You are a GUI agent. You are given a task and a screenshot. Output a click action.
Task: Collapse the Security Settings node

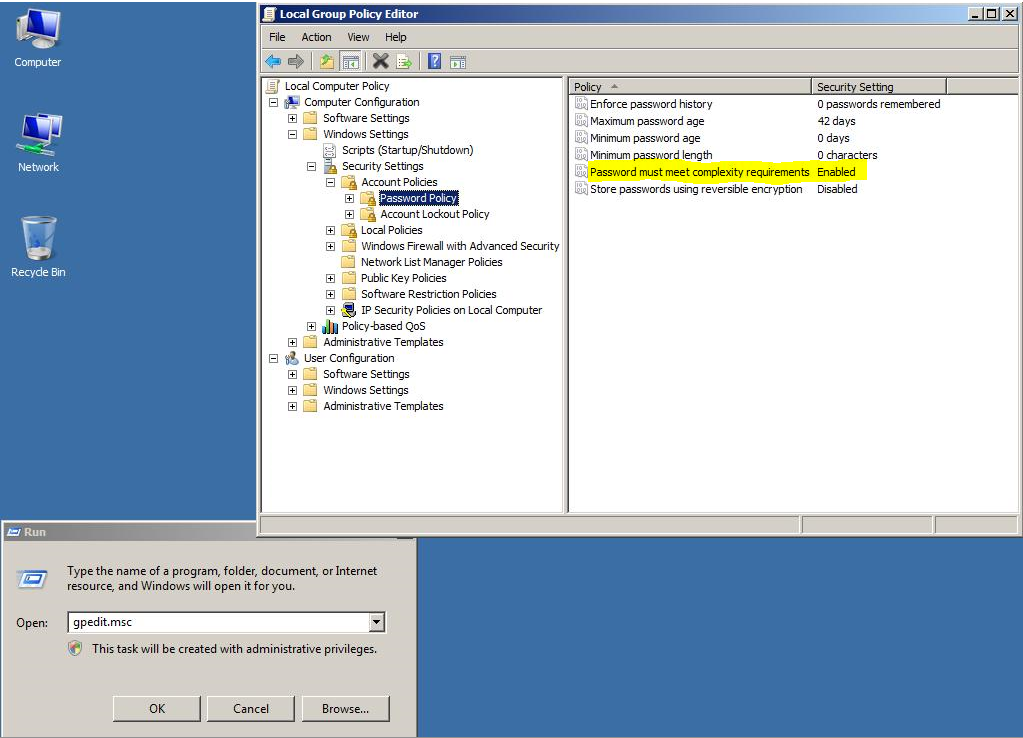pyautogui.click(x=311, y=166)
